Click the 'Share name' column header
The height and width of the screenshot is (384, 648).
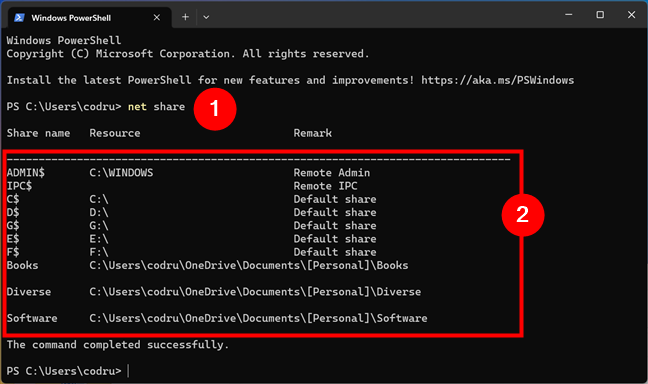tap(38, 133)
